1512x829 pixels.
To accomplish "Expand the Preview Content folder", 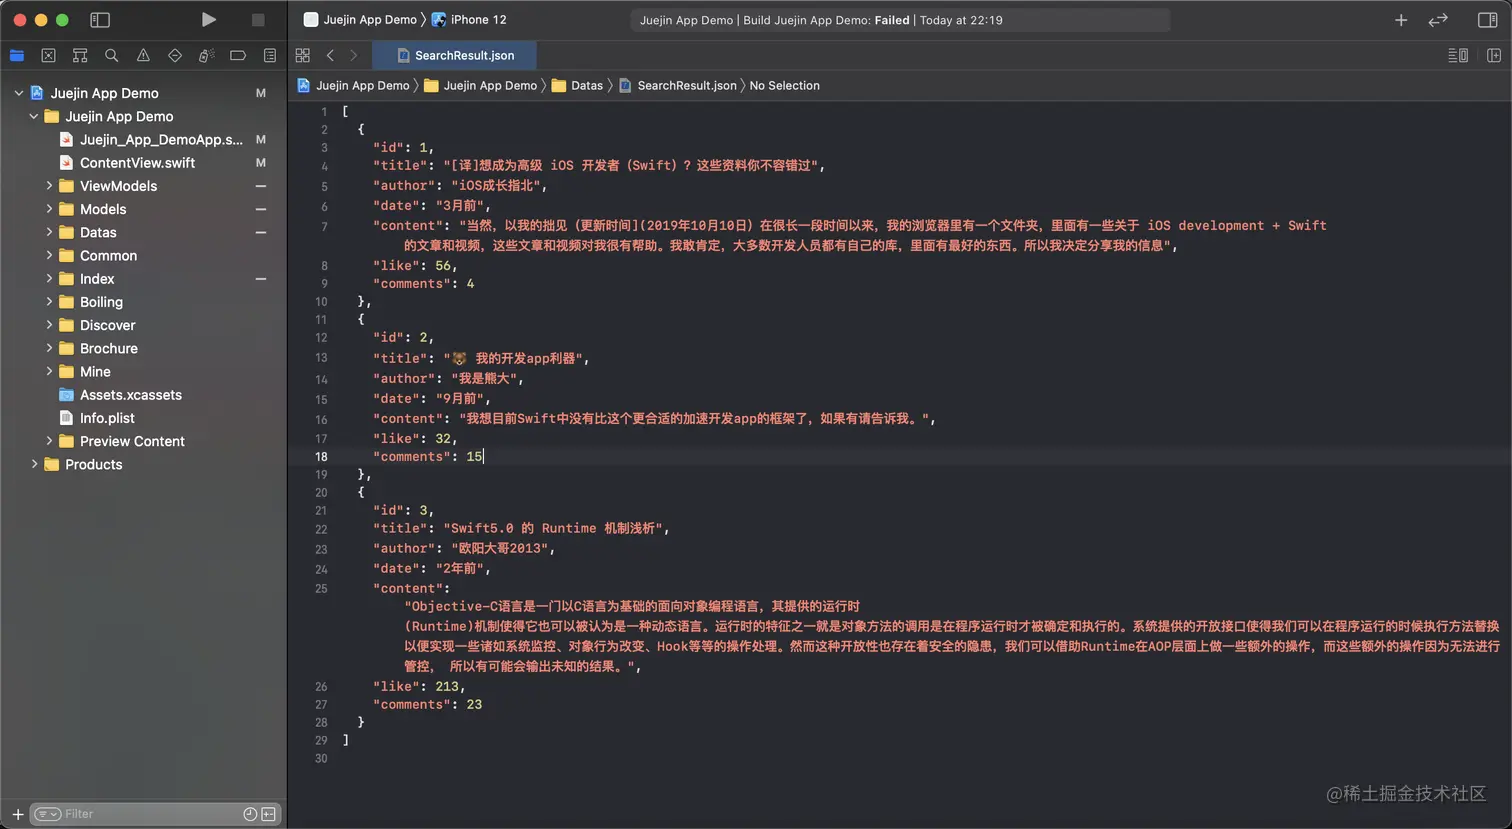I will tap(49, 441).
